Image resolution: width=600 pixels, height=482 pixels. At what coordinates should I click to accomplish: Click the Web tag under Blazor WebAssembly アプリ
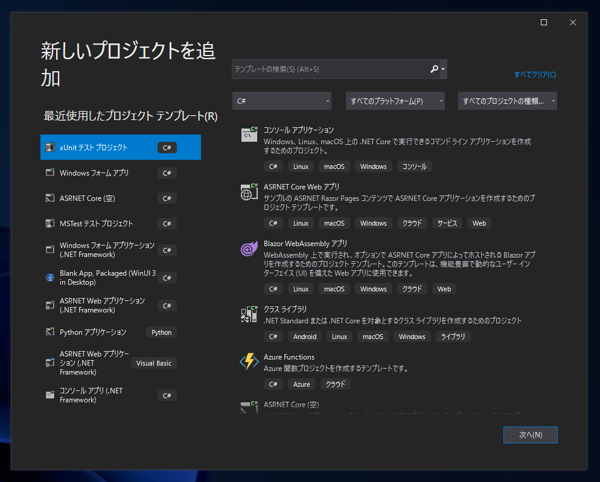point(444,289)
